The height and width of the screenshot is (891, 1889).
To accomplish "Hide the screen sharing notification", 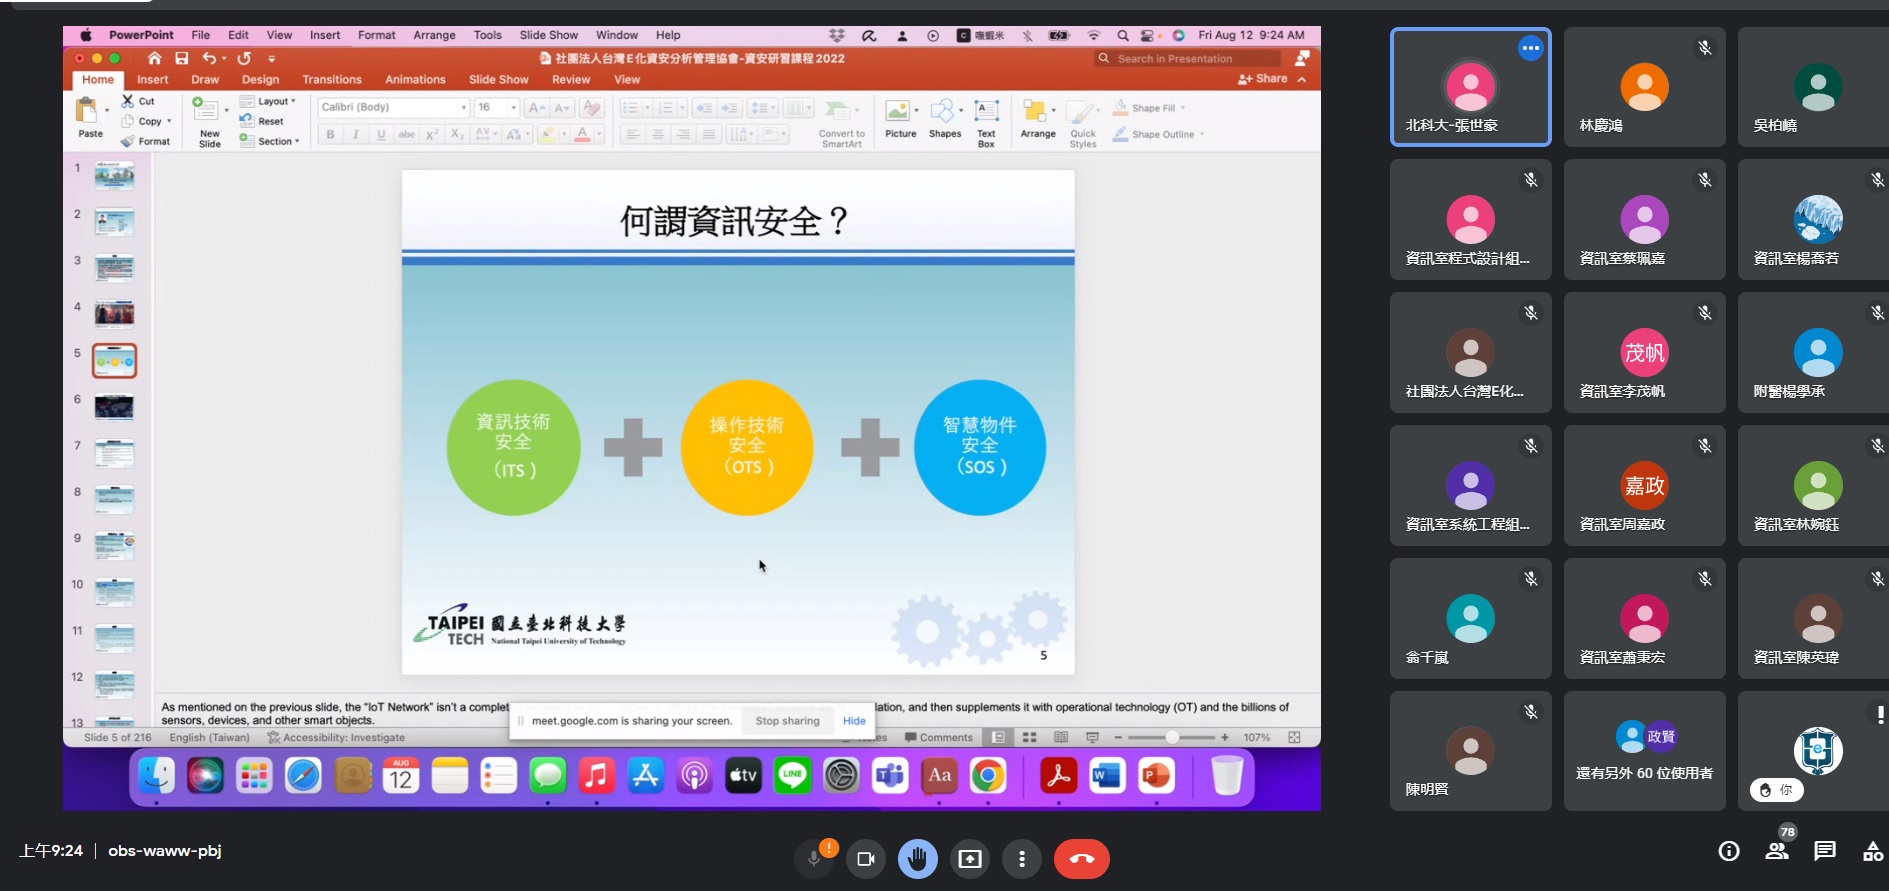I will pos(854,721).
